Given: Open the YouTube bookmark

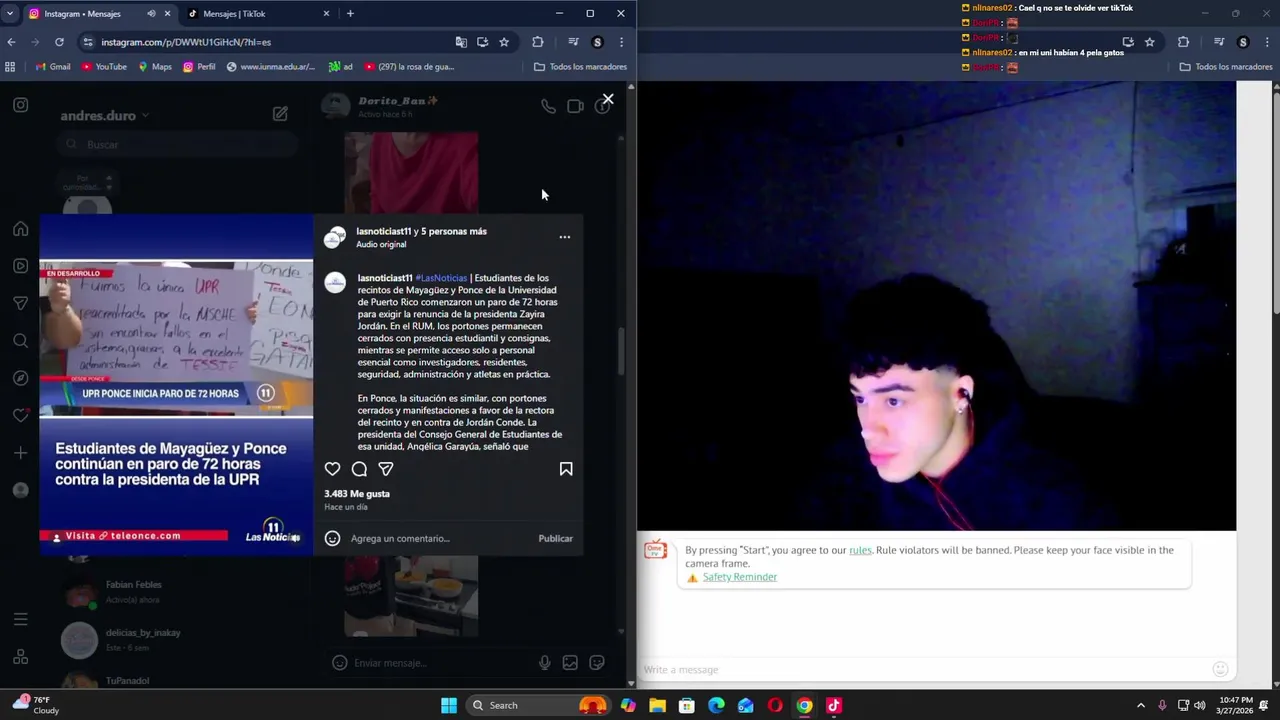Looking at the screenshot, I should pos(104,67).
